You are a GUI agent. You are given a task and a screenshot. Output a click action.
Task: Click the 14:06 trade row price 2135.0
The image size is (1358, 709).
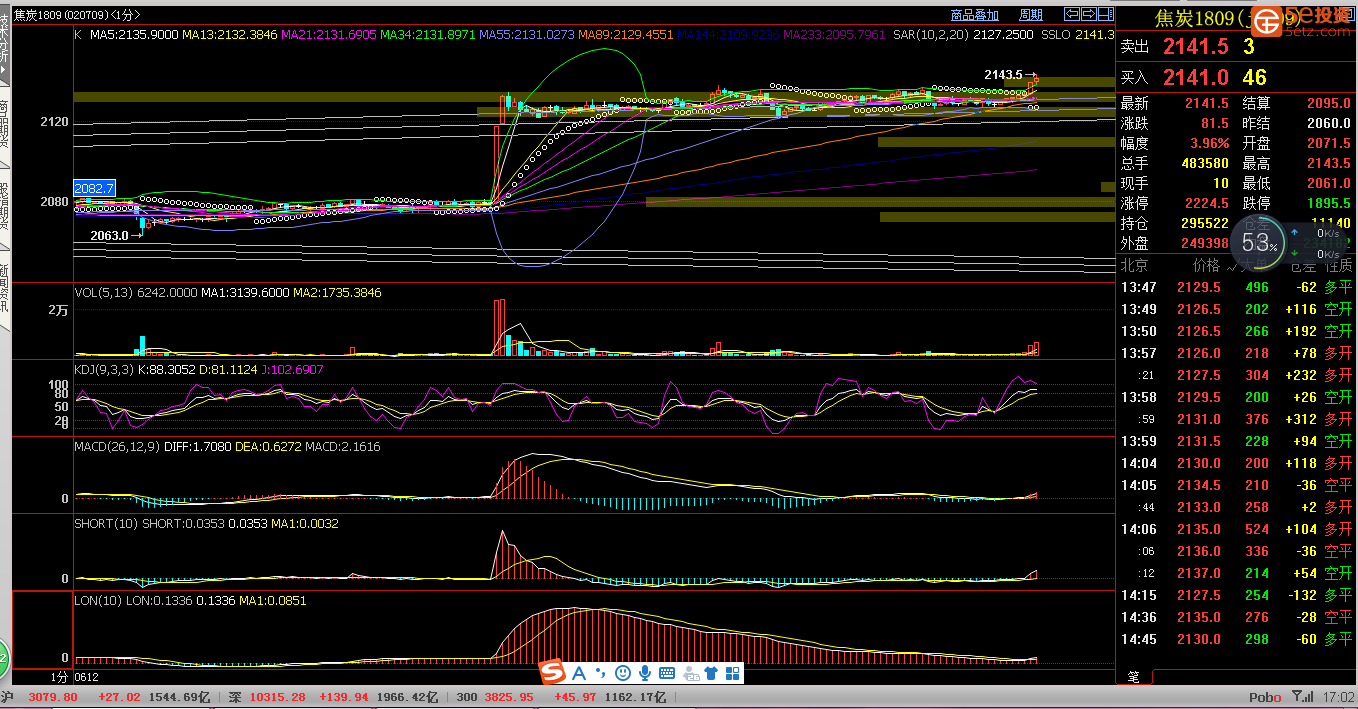tap(1199, 529)
